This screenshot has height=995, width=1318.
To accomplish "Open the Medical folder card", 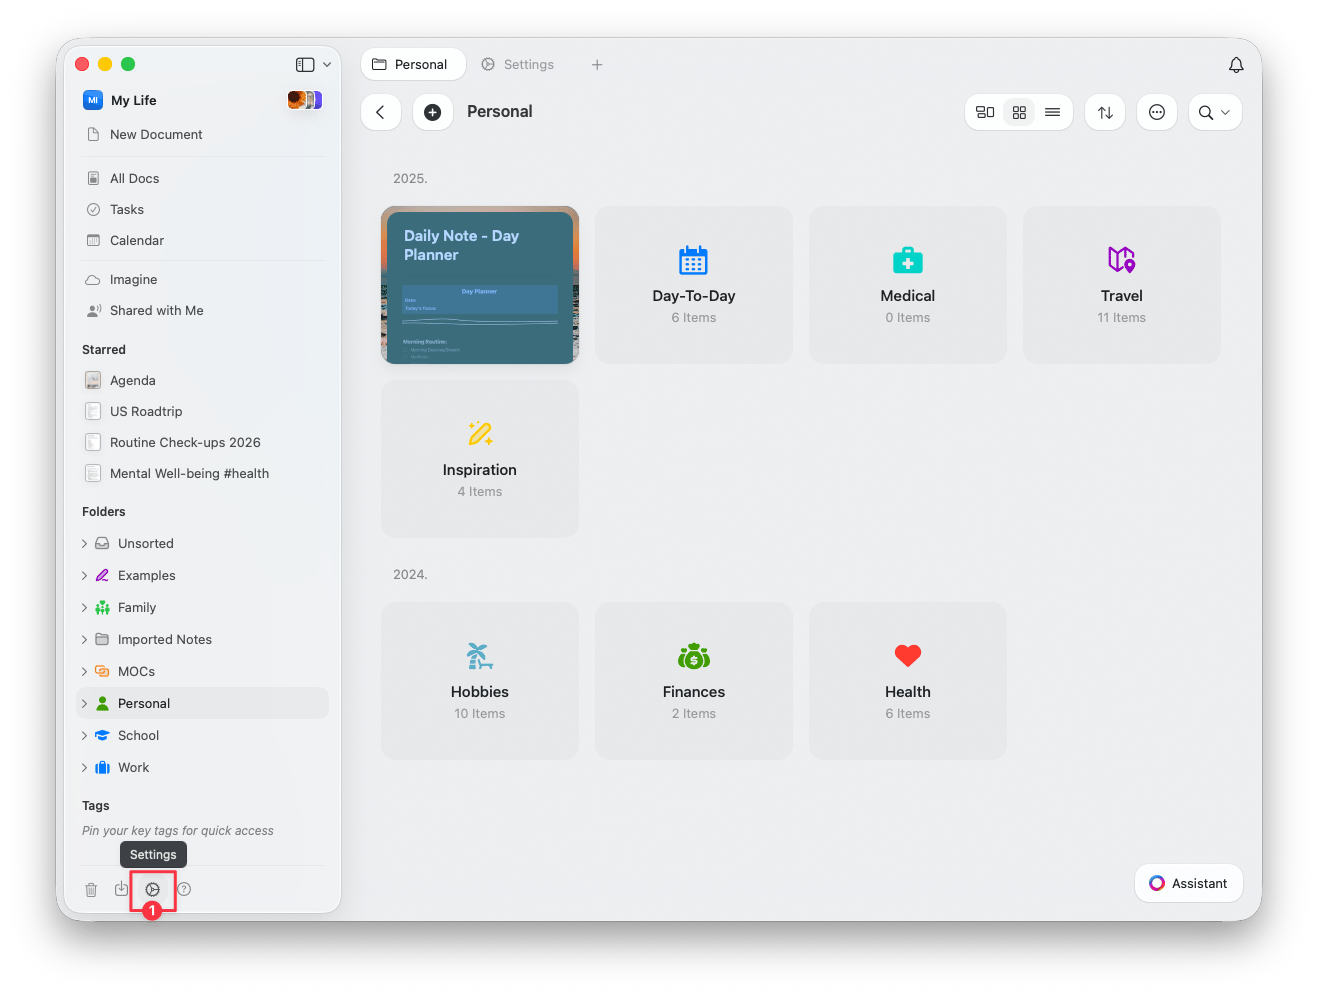I will click(908, 285).
